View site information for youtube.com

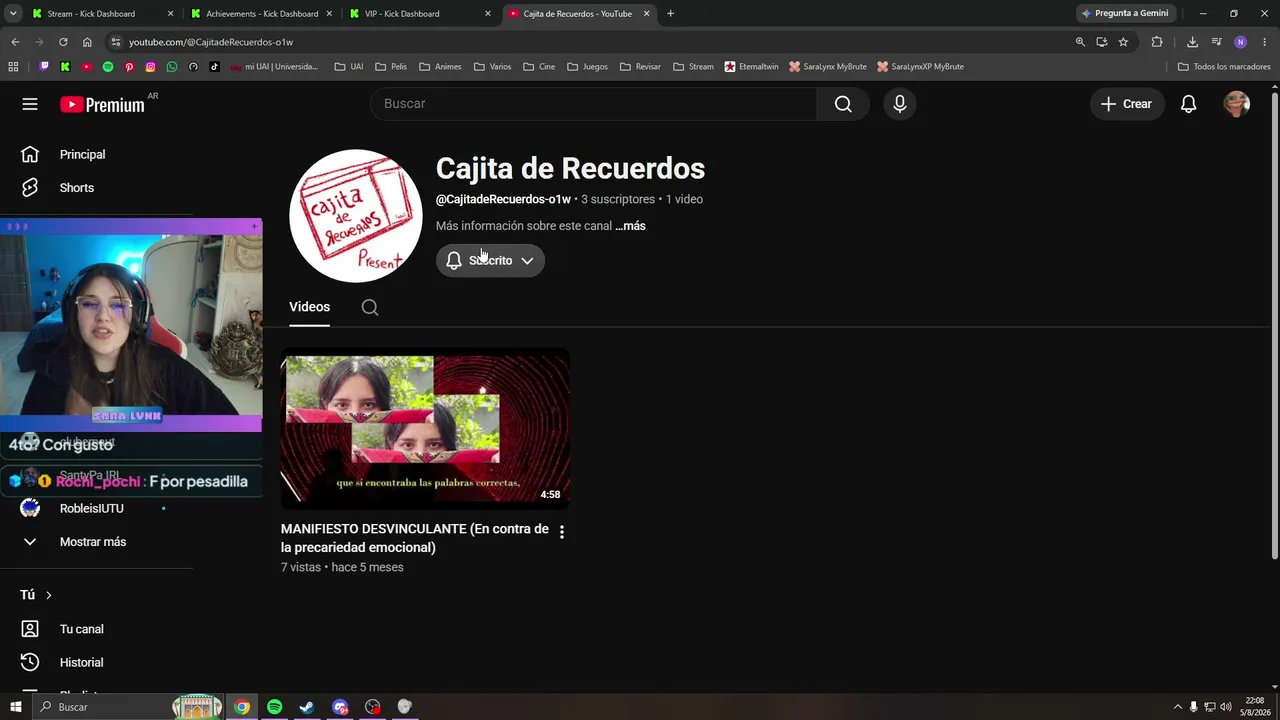(116, 42)
